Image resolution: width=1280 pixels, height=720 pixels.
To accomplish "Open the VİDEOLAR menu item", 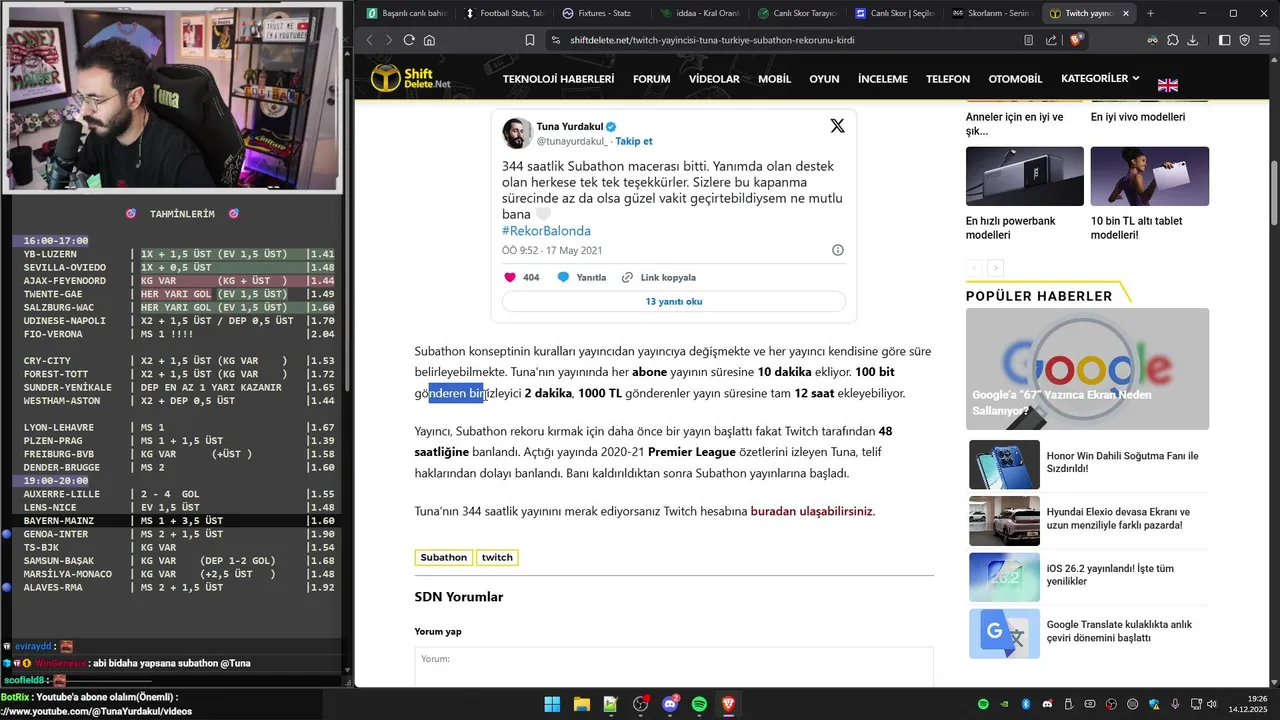I will tap(714, 79).
